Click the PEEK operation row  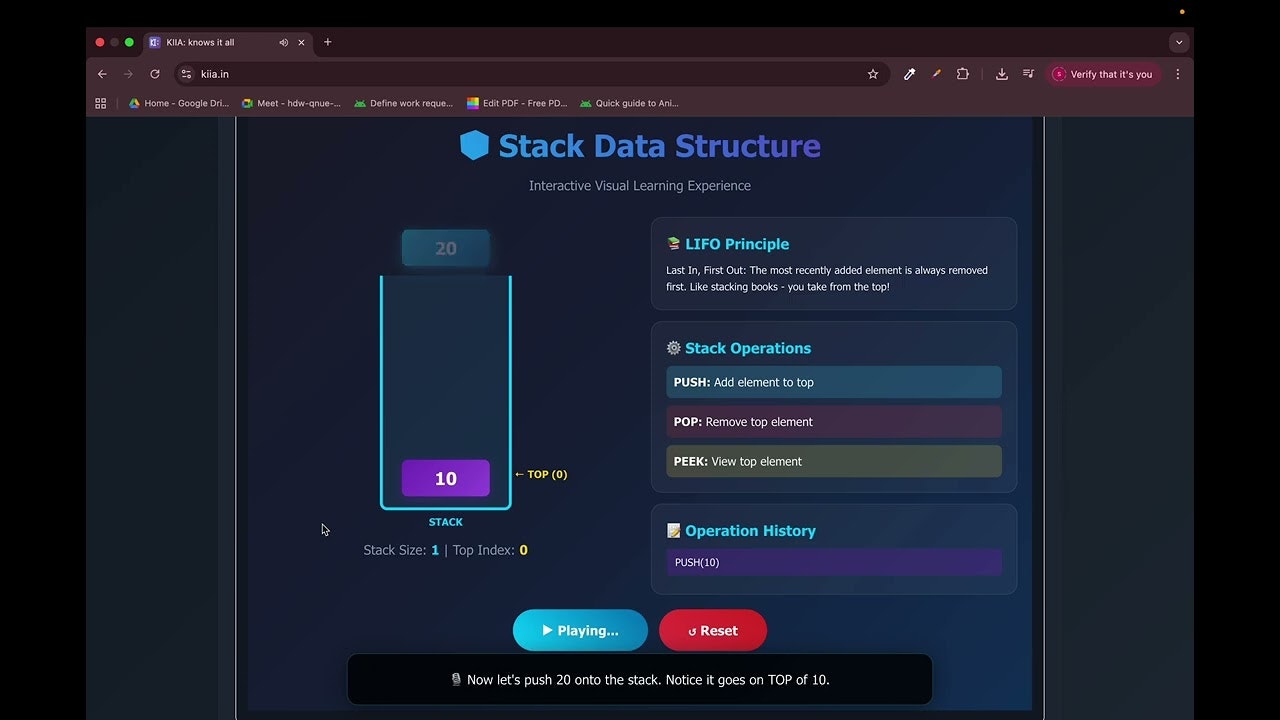tap(834, 461)
